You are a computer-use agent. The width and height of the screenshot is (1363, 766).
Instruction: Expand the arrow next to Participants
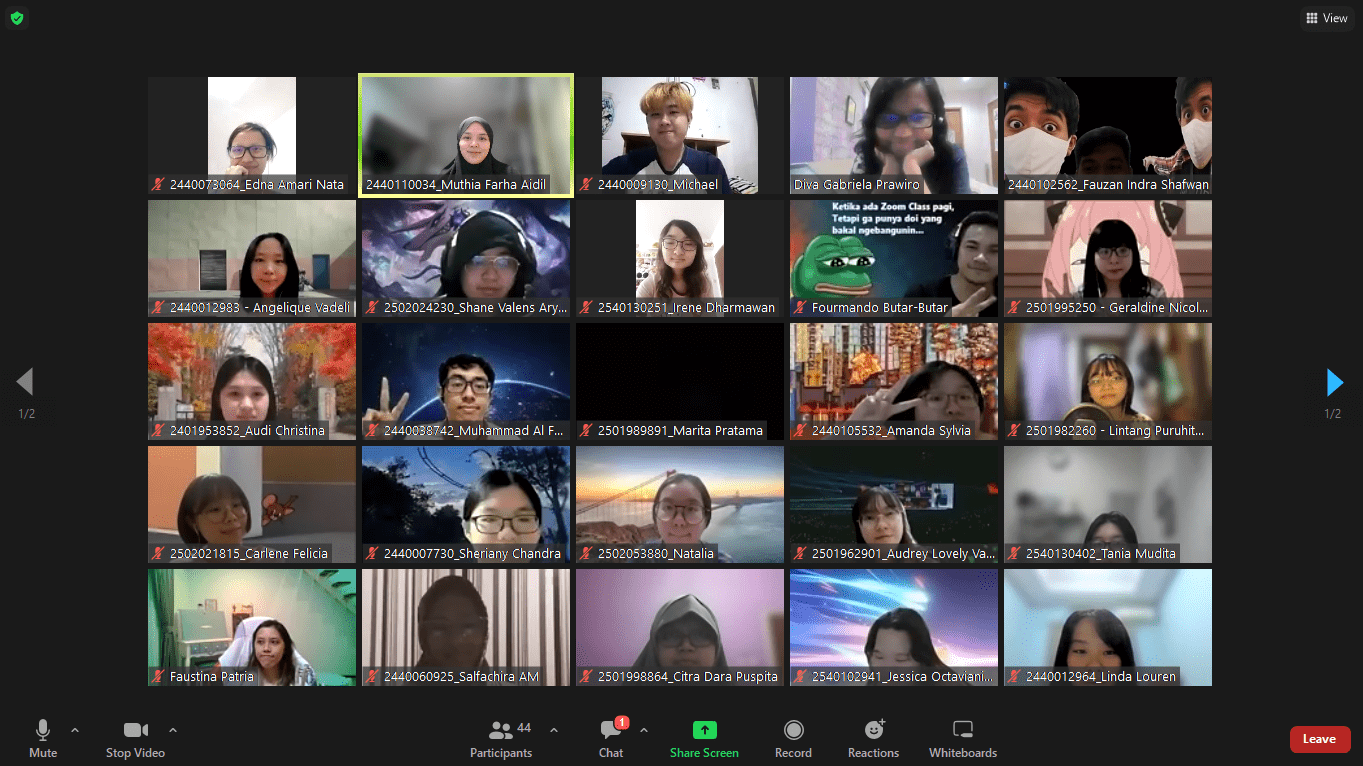click(x=554, y=730)
